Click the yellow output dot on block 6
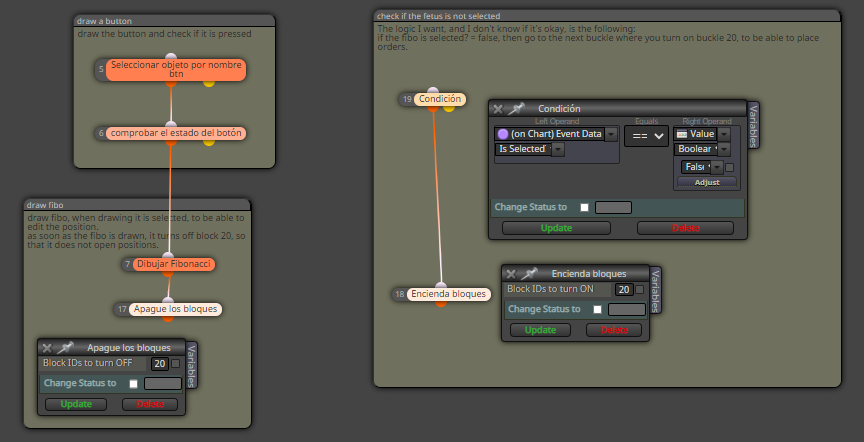 coord(208,142)
